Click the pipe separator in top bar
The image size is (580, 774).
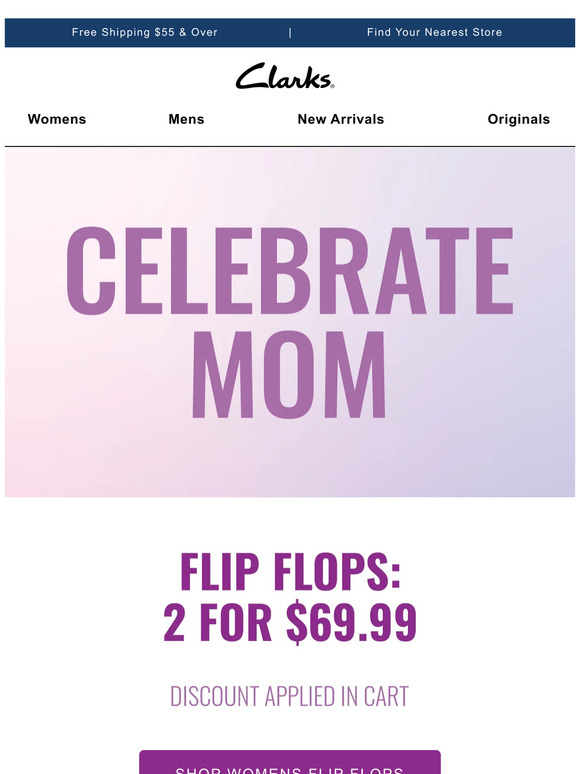[290, 33]
